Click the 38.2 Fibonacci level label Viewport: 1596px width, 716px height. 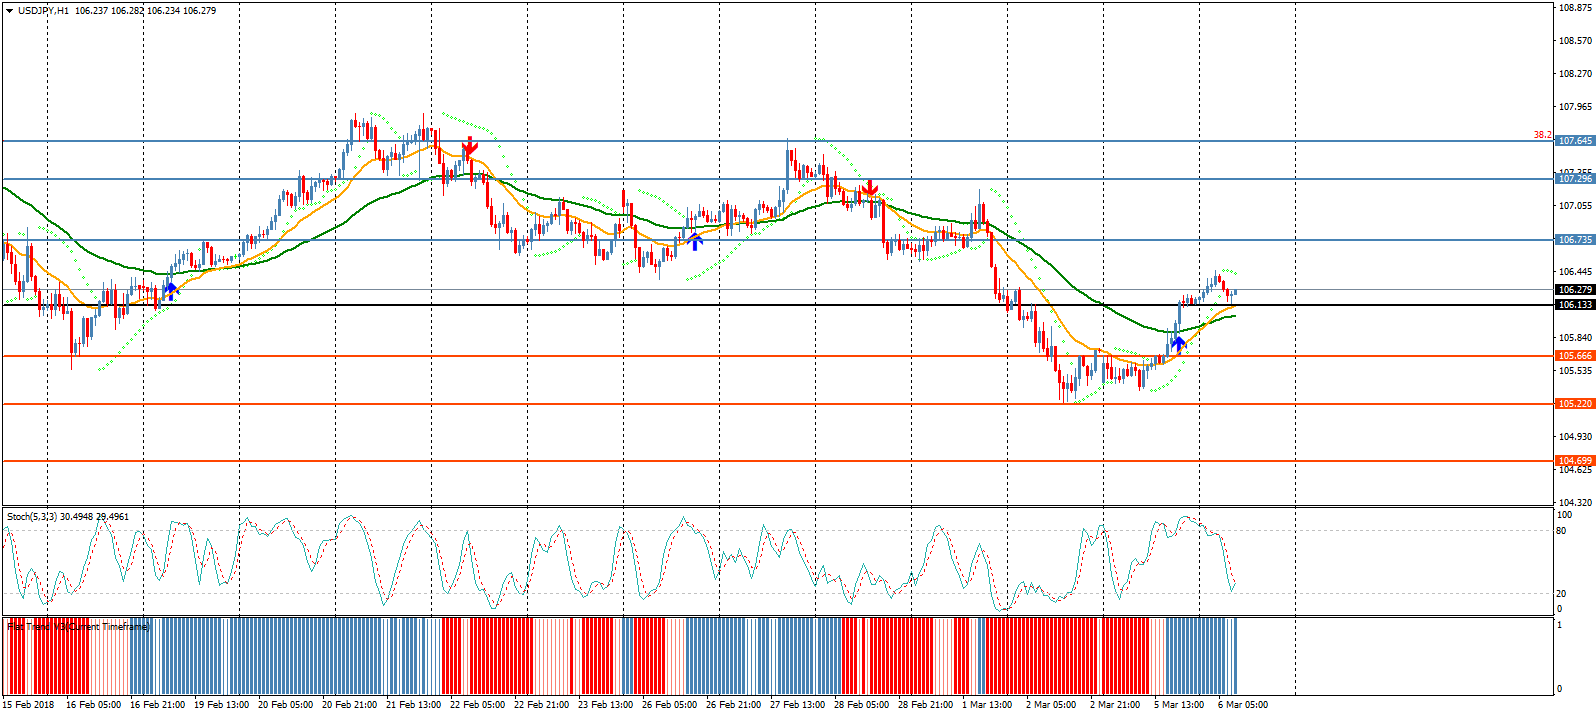point(1542,135)
